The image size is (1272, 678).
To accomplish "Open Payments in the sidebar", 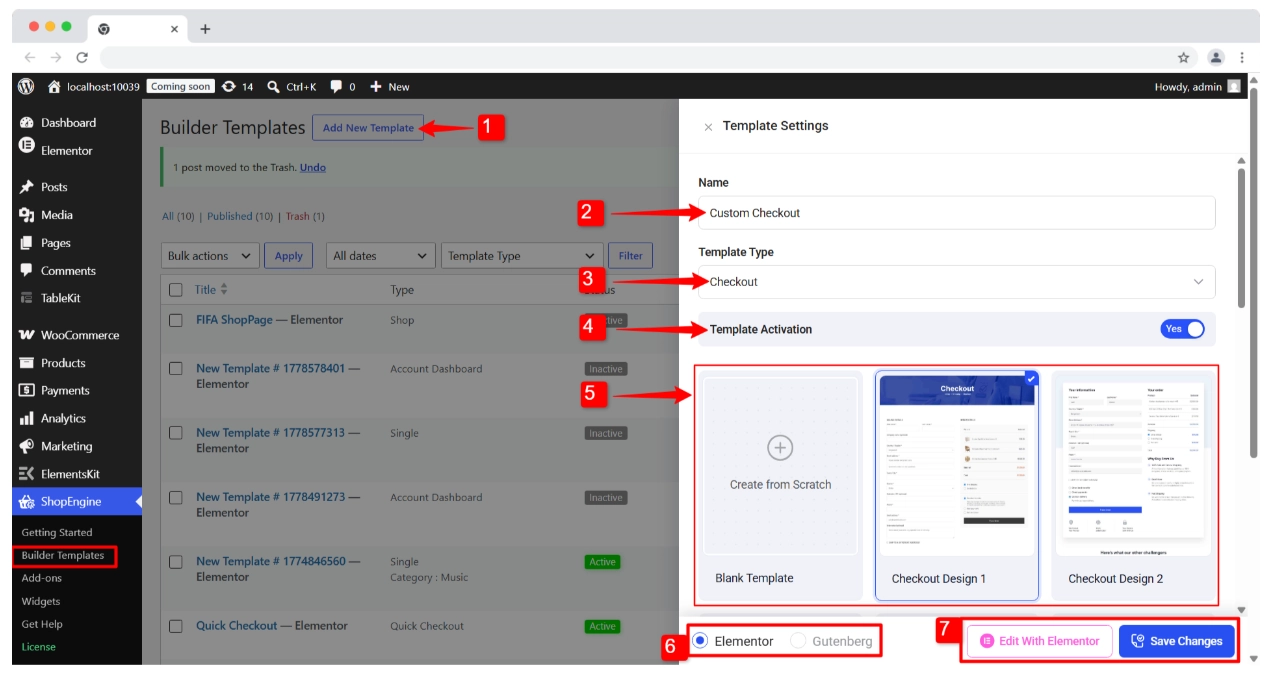I will click(x=65, y=391).
